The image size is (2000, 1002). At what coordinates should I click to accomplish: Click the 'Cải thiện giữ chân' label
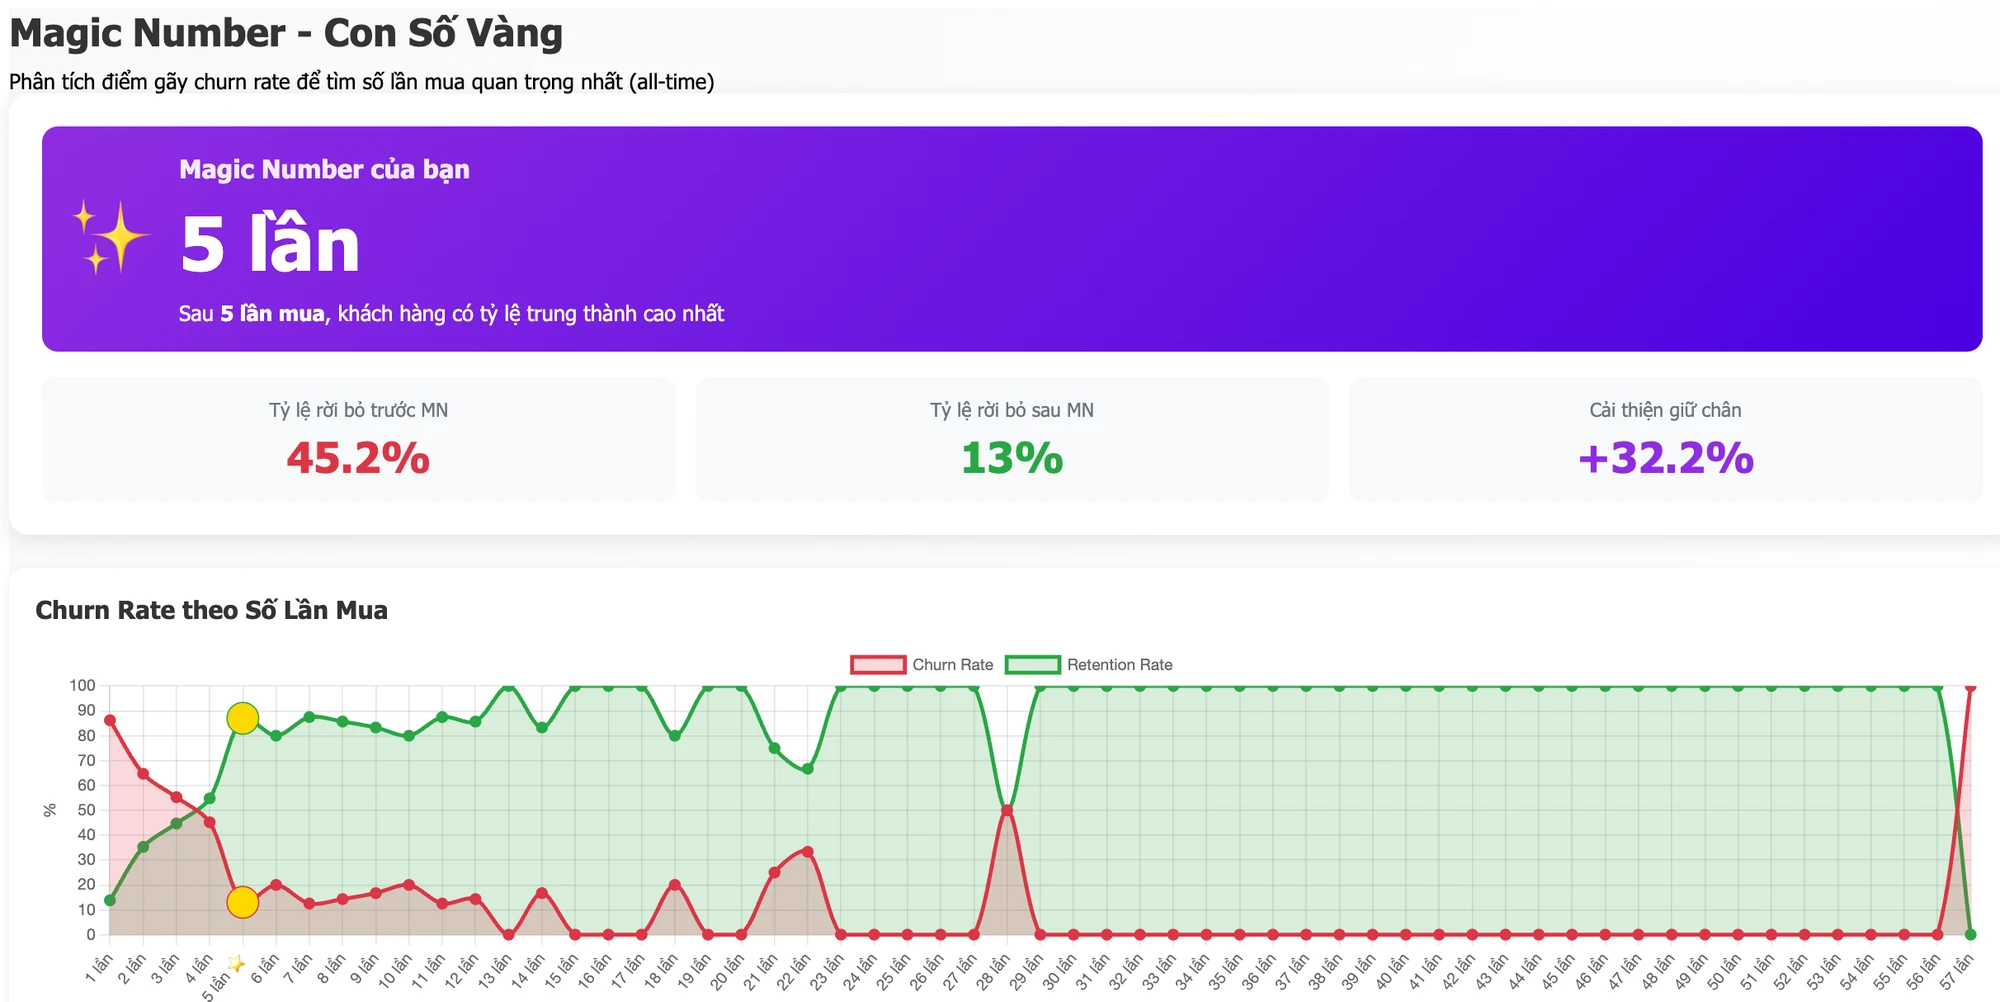pos(1666,410)
